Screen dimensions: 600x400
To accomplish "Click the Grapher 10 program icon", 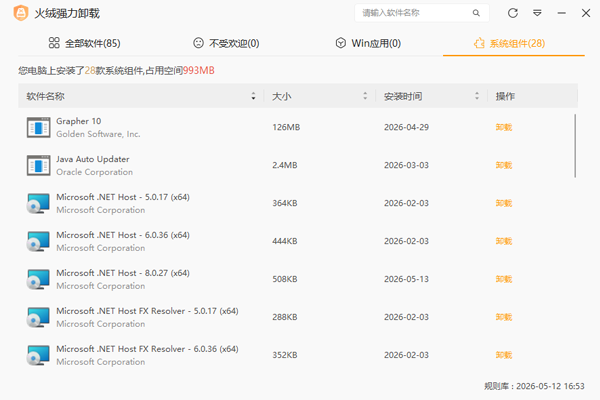I will 38,127.
